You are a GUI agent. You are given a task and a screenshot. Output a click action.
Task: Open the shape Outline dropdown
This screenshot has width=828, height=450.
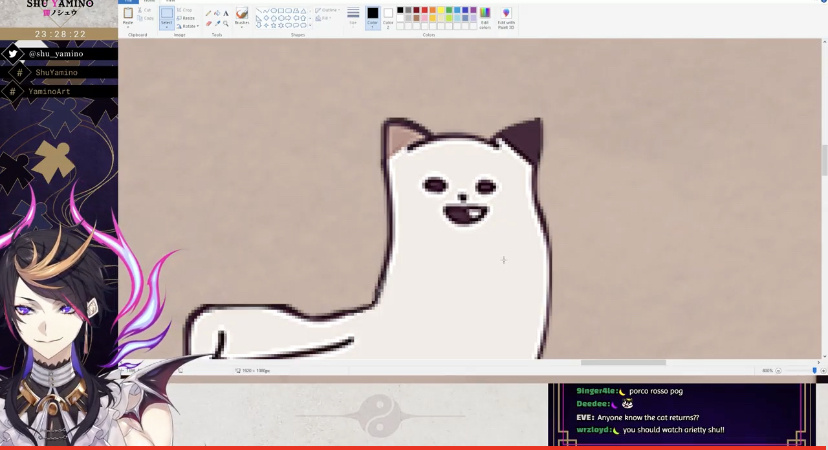(x=327, y=10)
